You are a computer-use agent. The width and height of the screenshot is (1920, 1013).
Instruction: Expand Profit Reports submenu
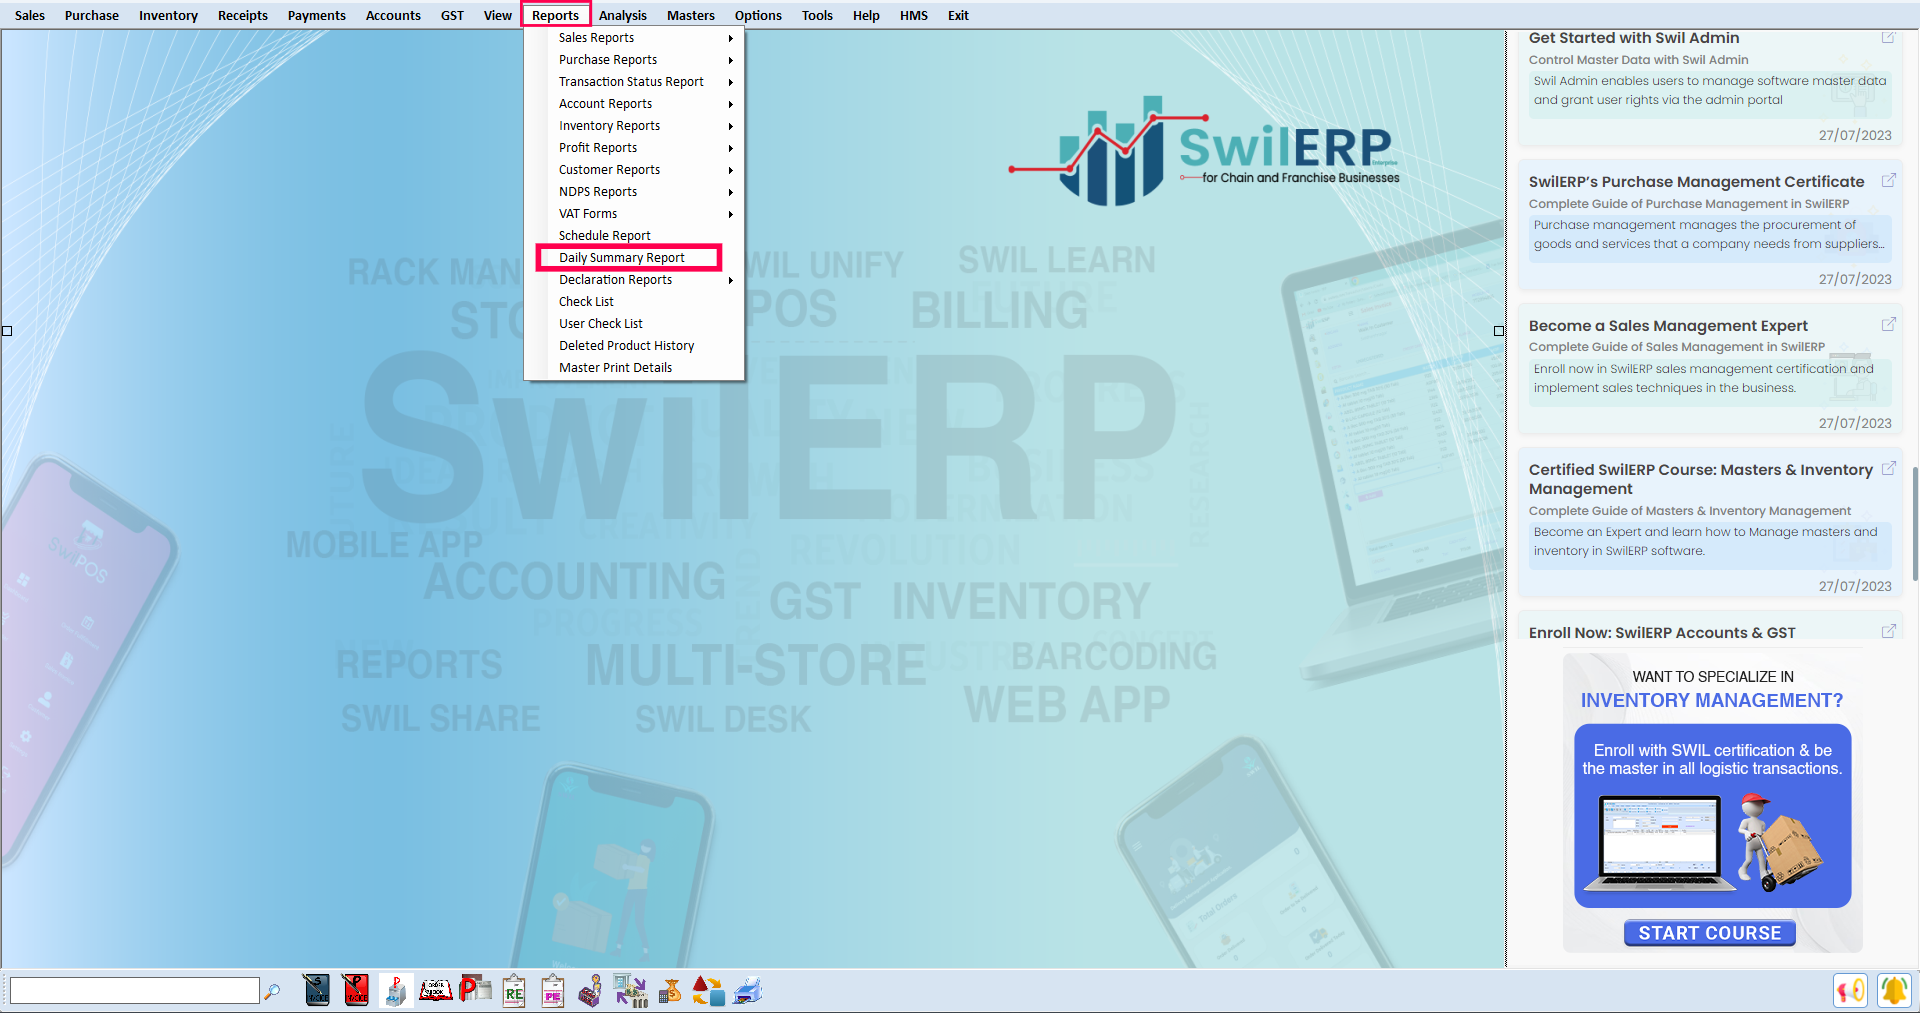tap(634, 148)
